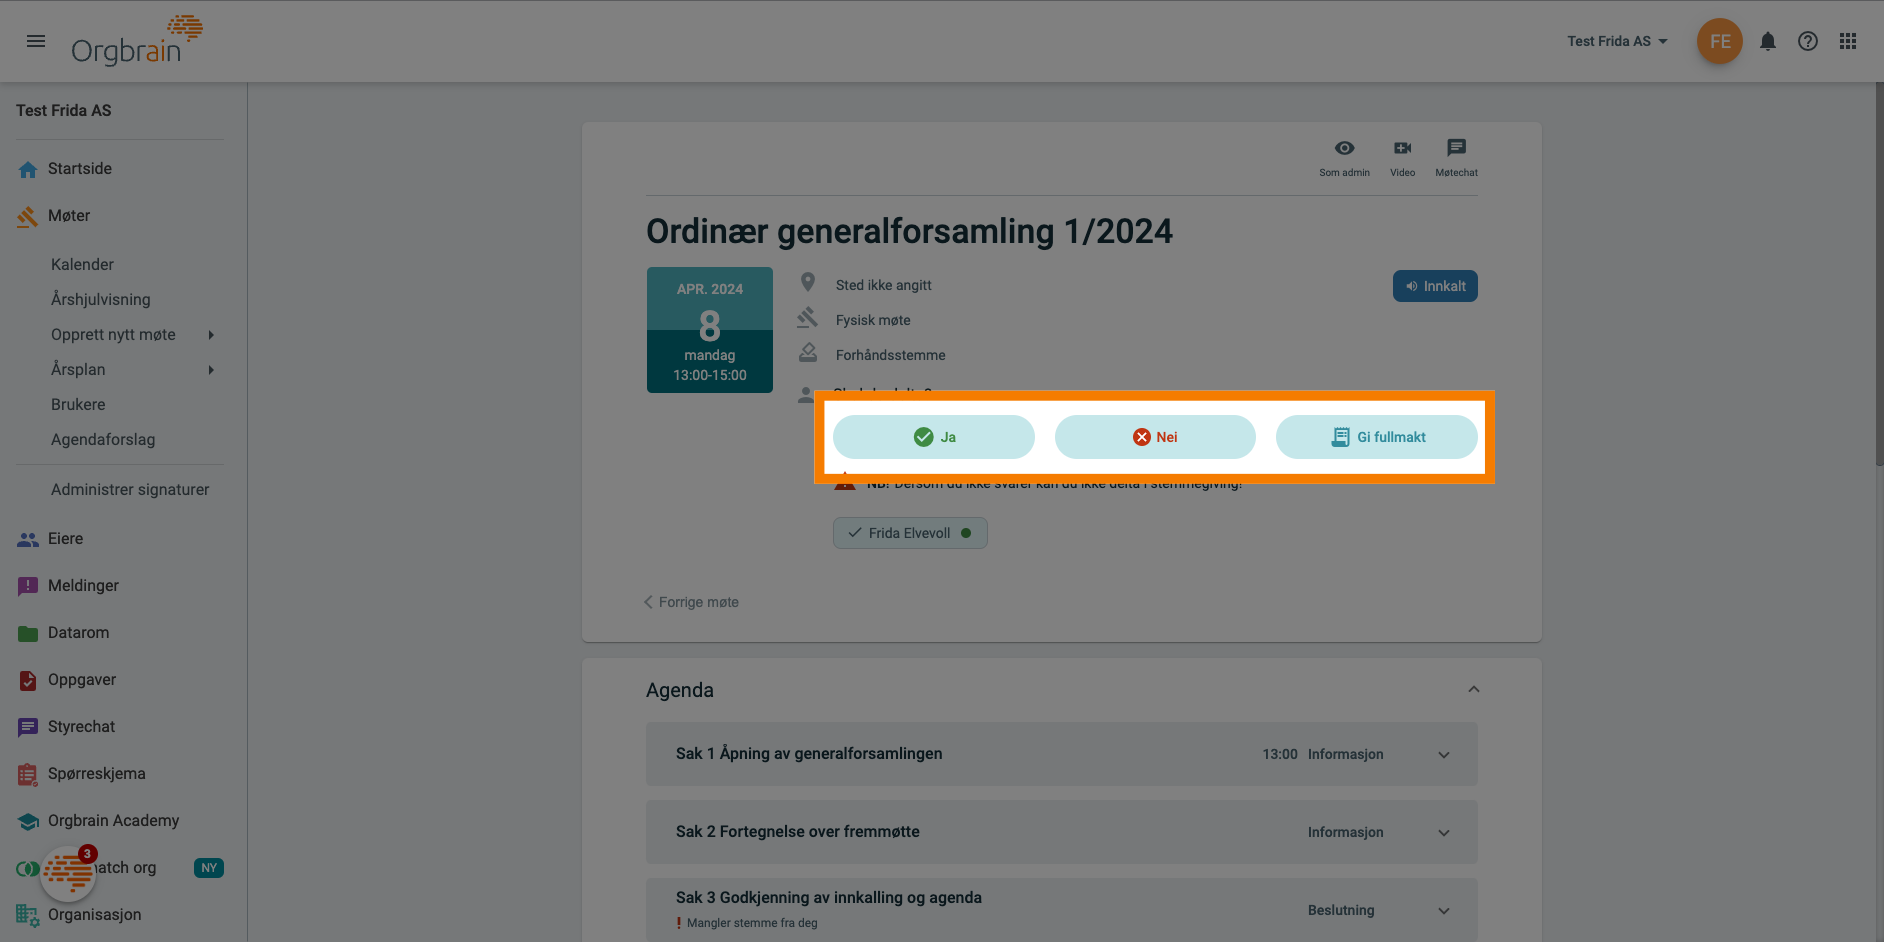This screenshot has height=942, width=1884.
Task: Click the 13:00 time on Sak 1
Action: click(x=1280, y=754)
